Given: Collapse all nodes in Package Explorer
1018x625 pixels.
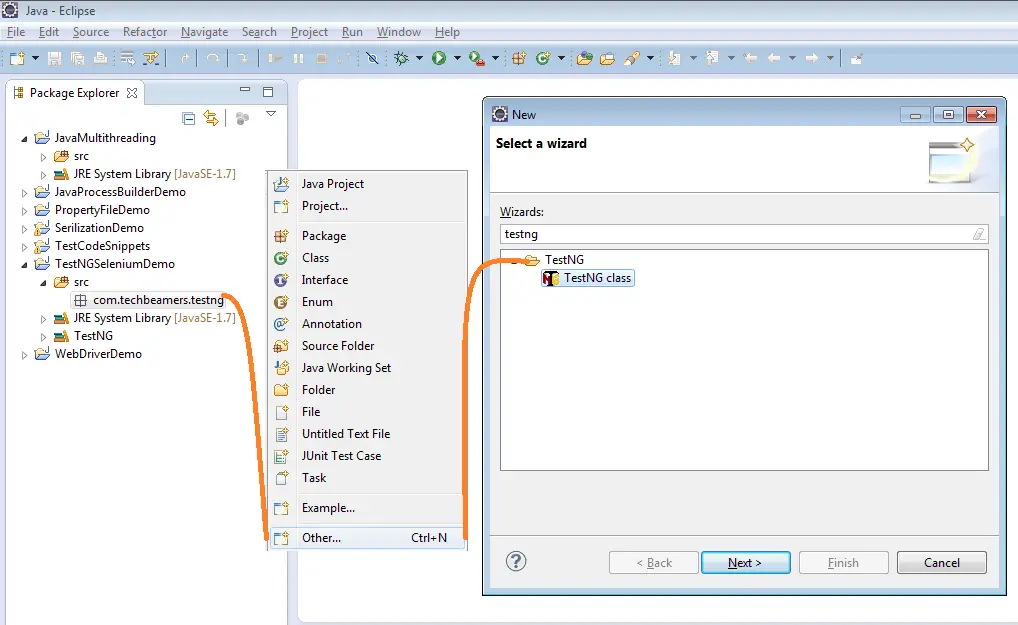Looking at the screenshot, I should click(x=188, y=117).
